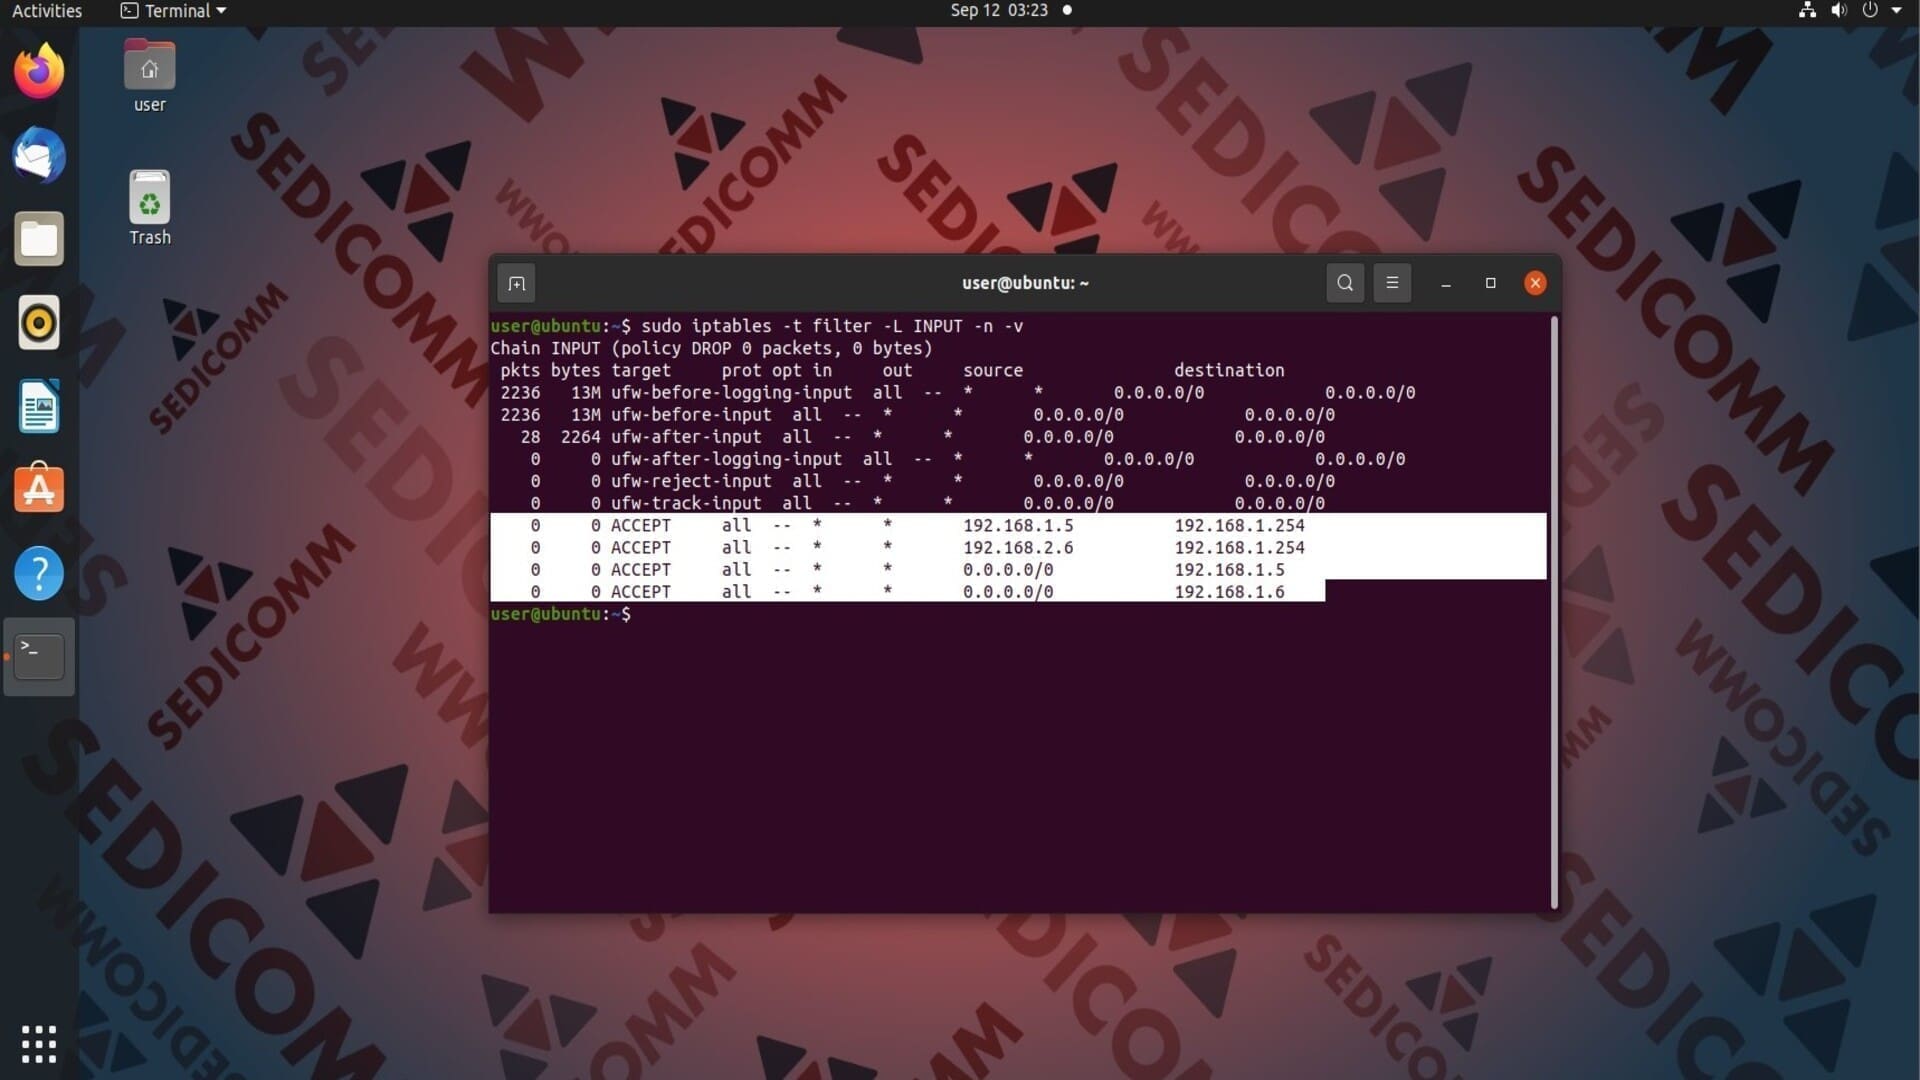Click the terminal vertical scrollbar
1920x1080 pixels.
pyautogui.click(x=1554, y=612)
